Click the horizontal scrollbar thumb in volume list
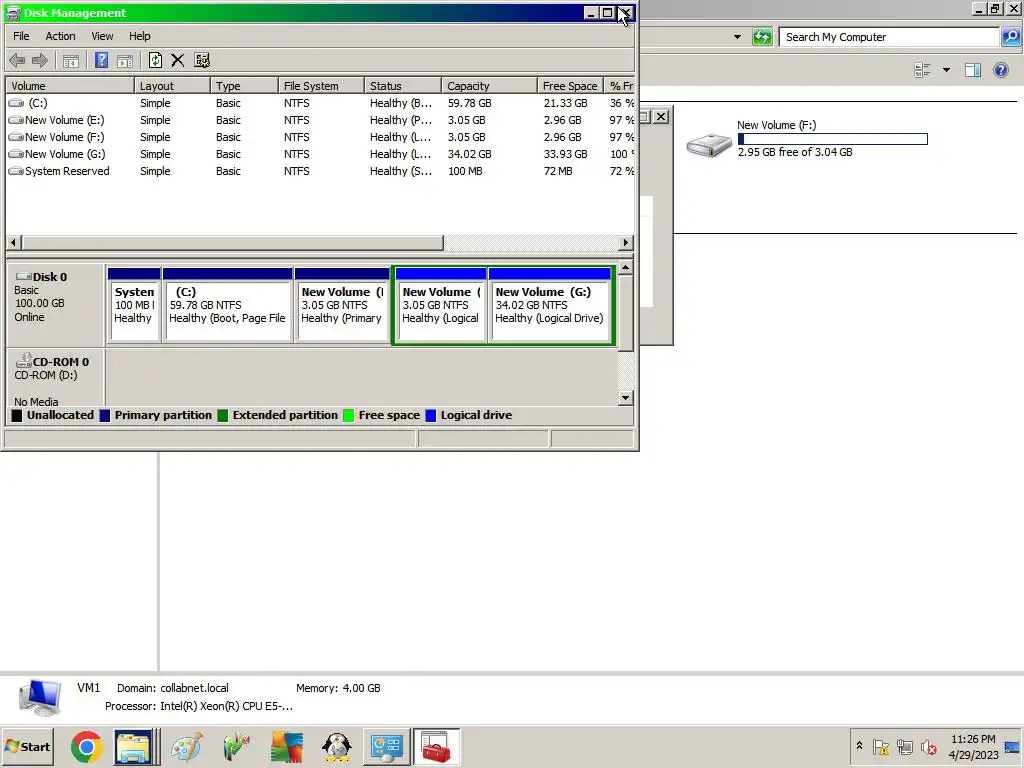 pyautogui.click(x=232, y=243)
